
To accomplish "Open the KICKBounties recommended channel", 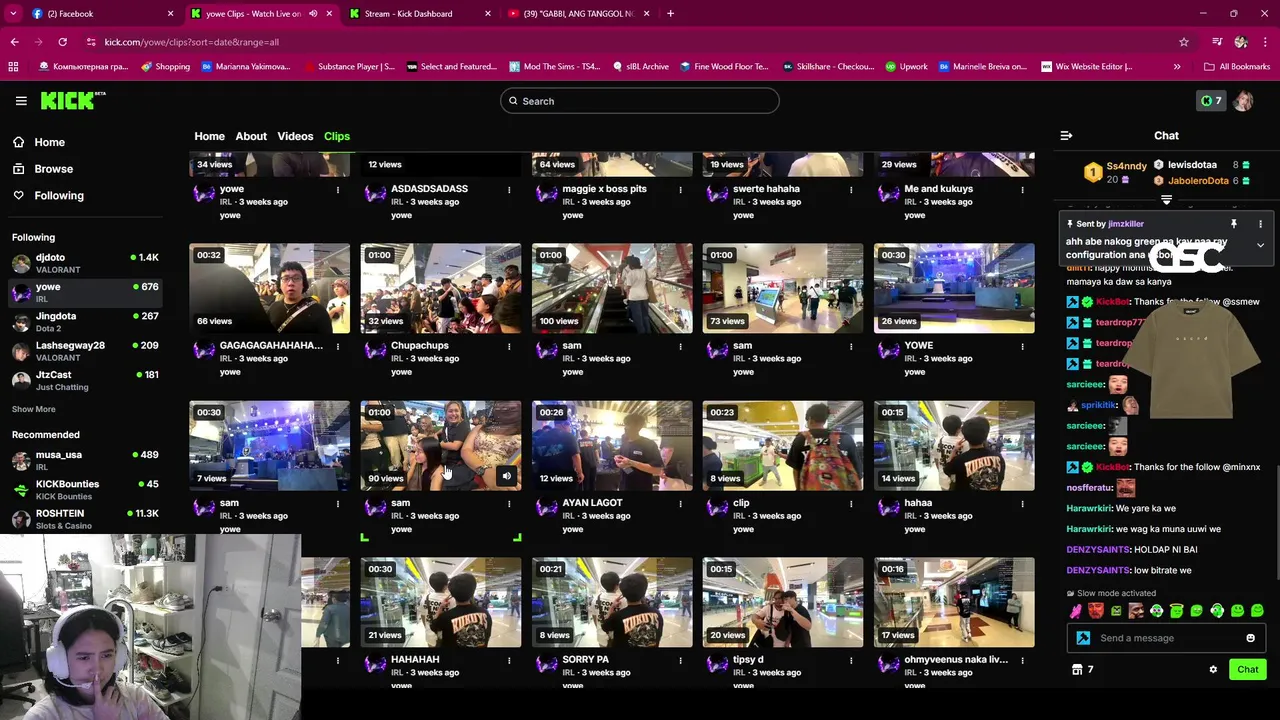I will tap(85, 489).
